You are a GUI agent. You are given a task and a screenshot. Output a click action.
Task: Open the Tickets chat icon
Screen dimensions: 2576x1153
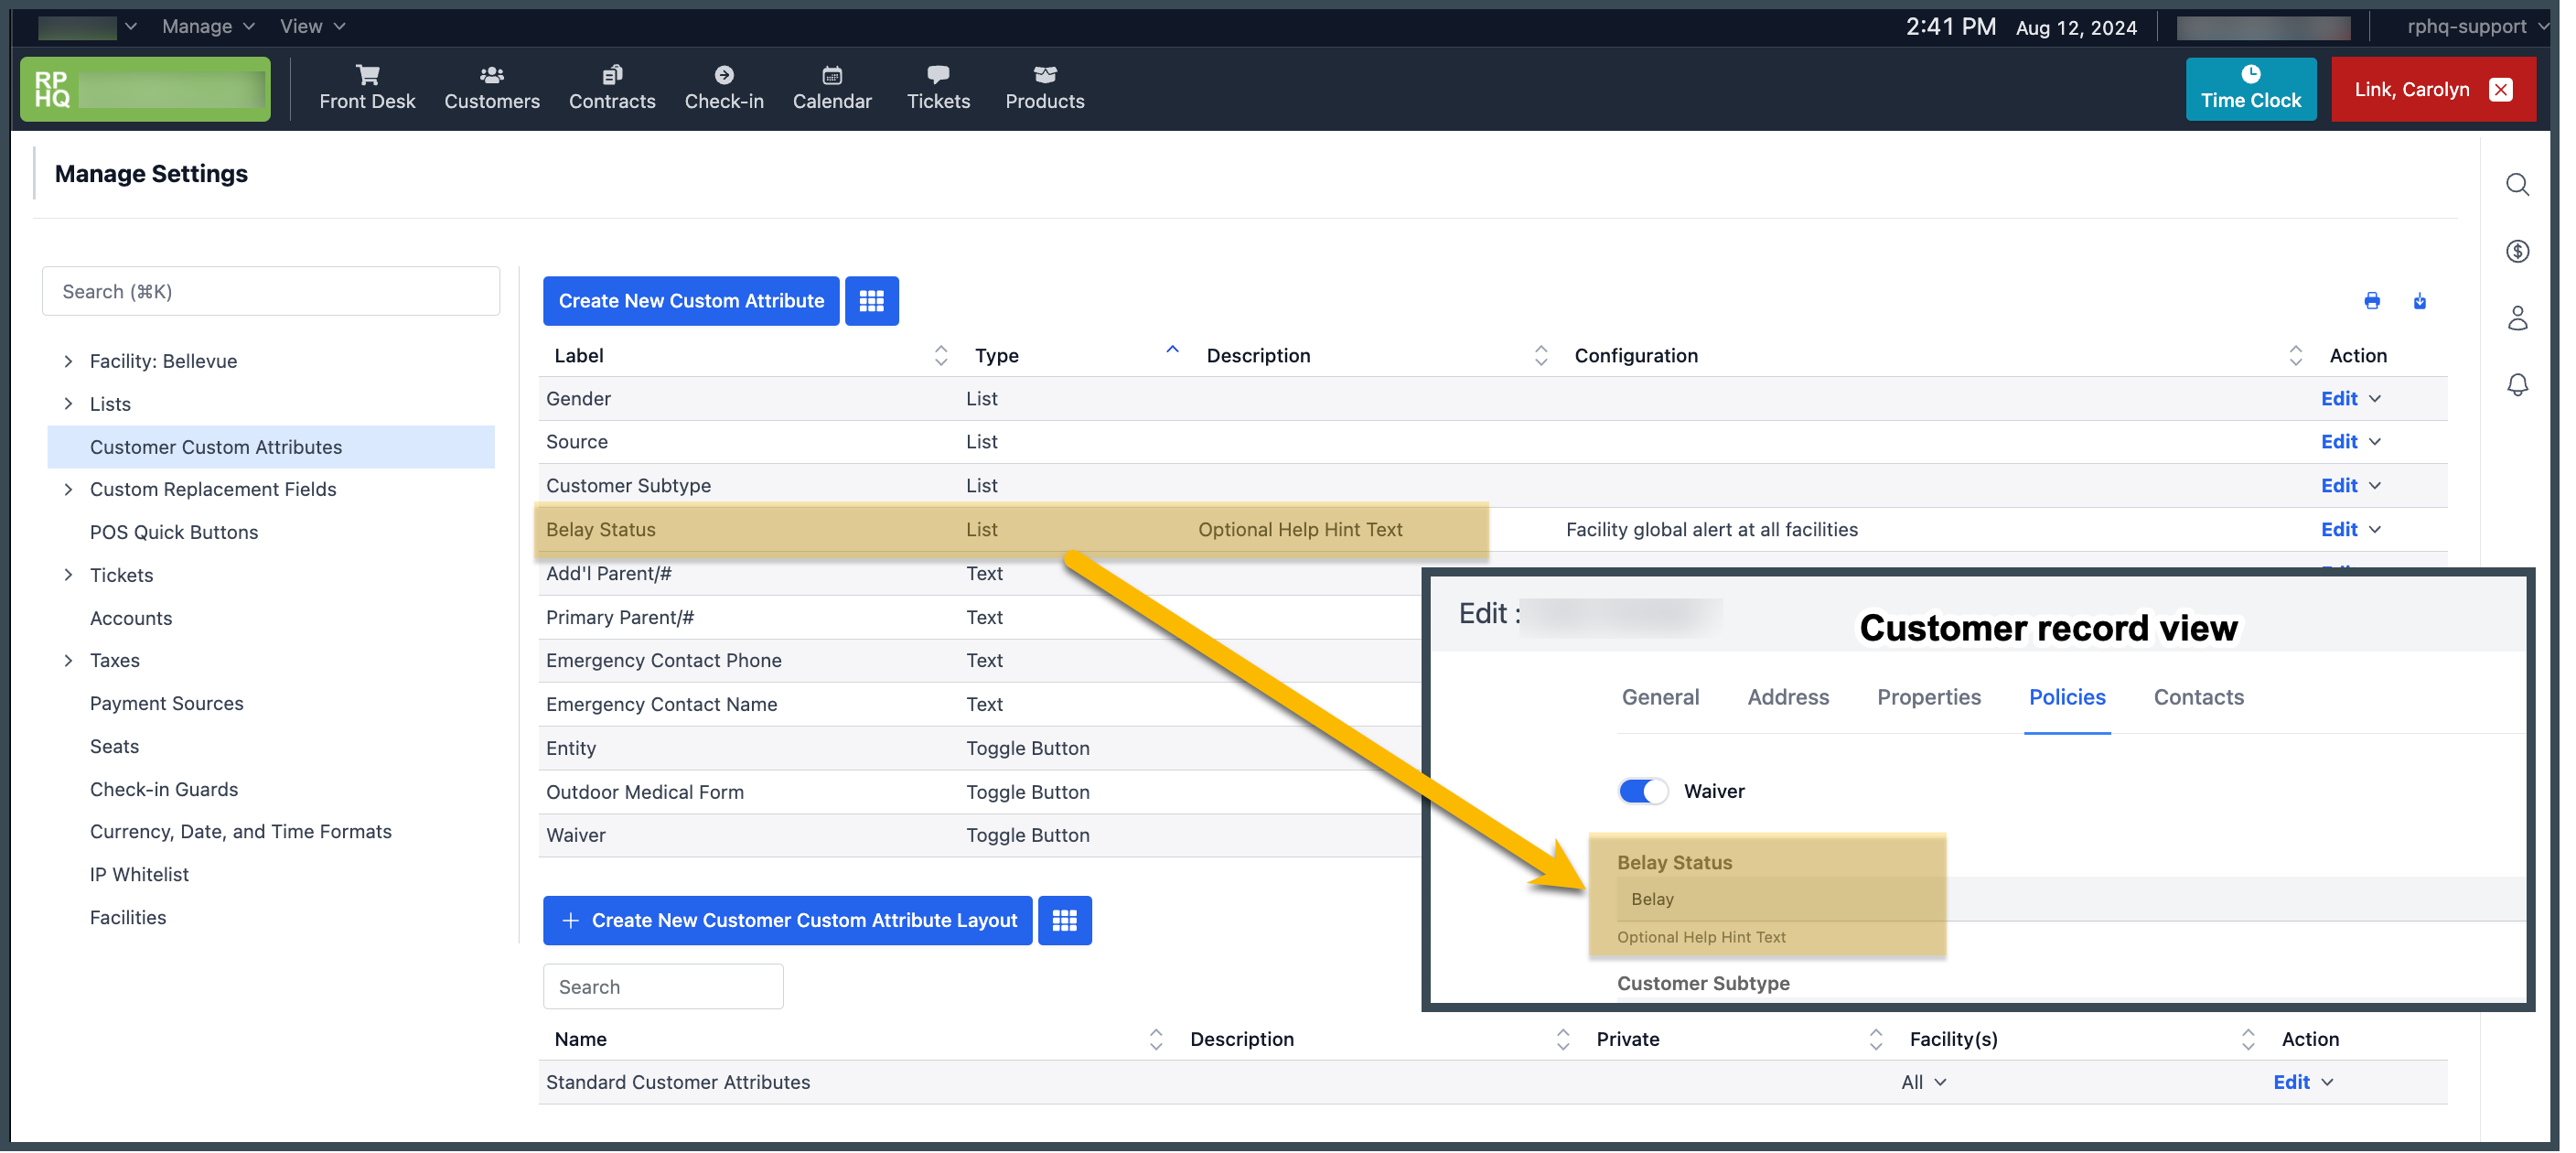pyautogui.click(x=937, y=75)
